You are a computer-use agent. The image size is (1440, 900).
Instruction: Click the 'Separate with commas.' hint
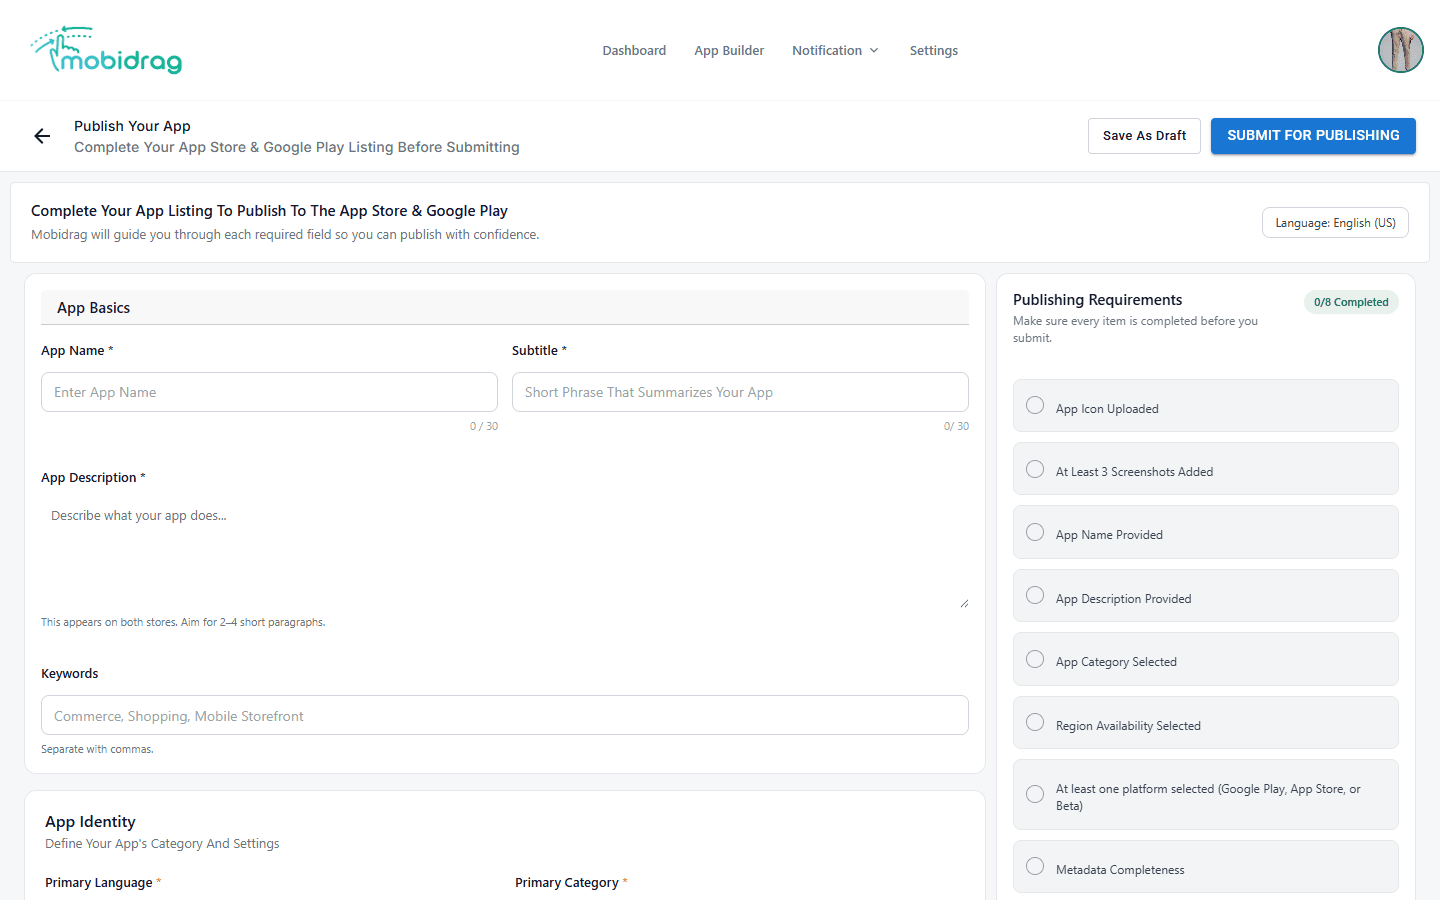click(97, 749)
